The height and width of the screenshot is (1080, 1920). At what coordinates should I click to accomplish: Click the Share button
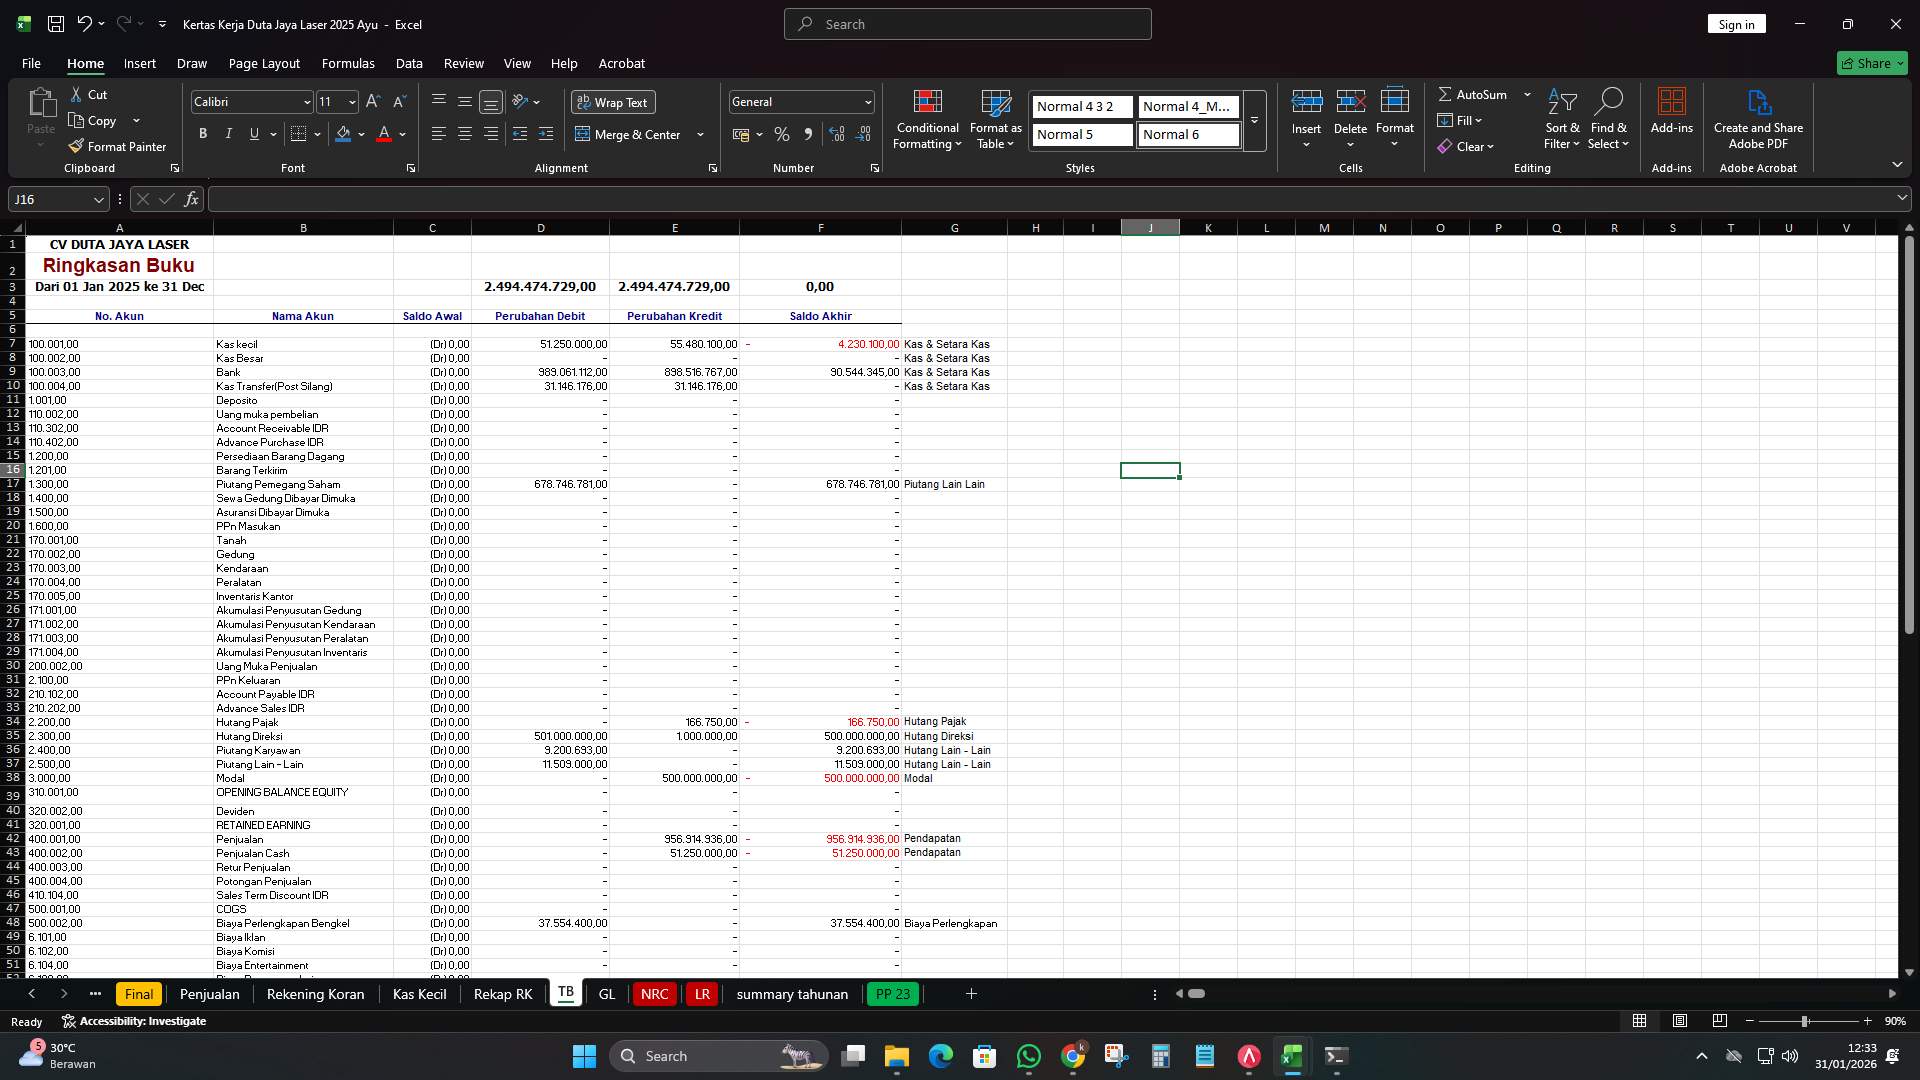1871,62
